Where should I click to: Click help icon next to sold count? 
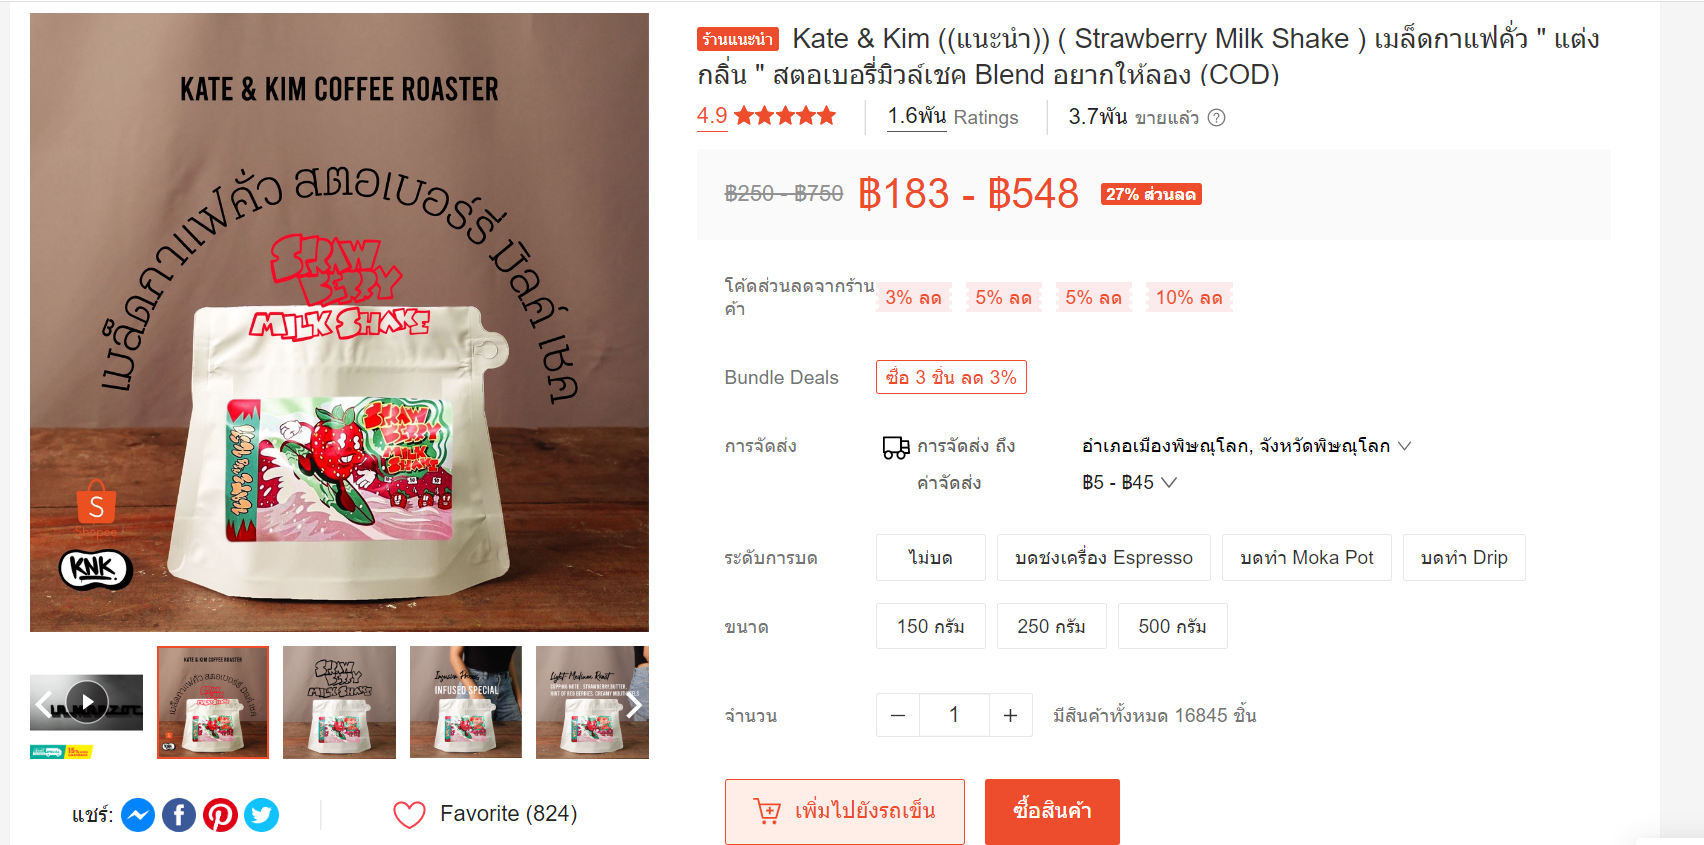[1216, 118]
